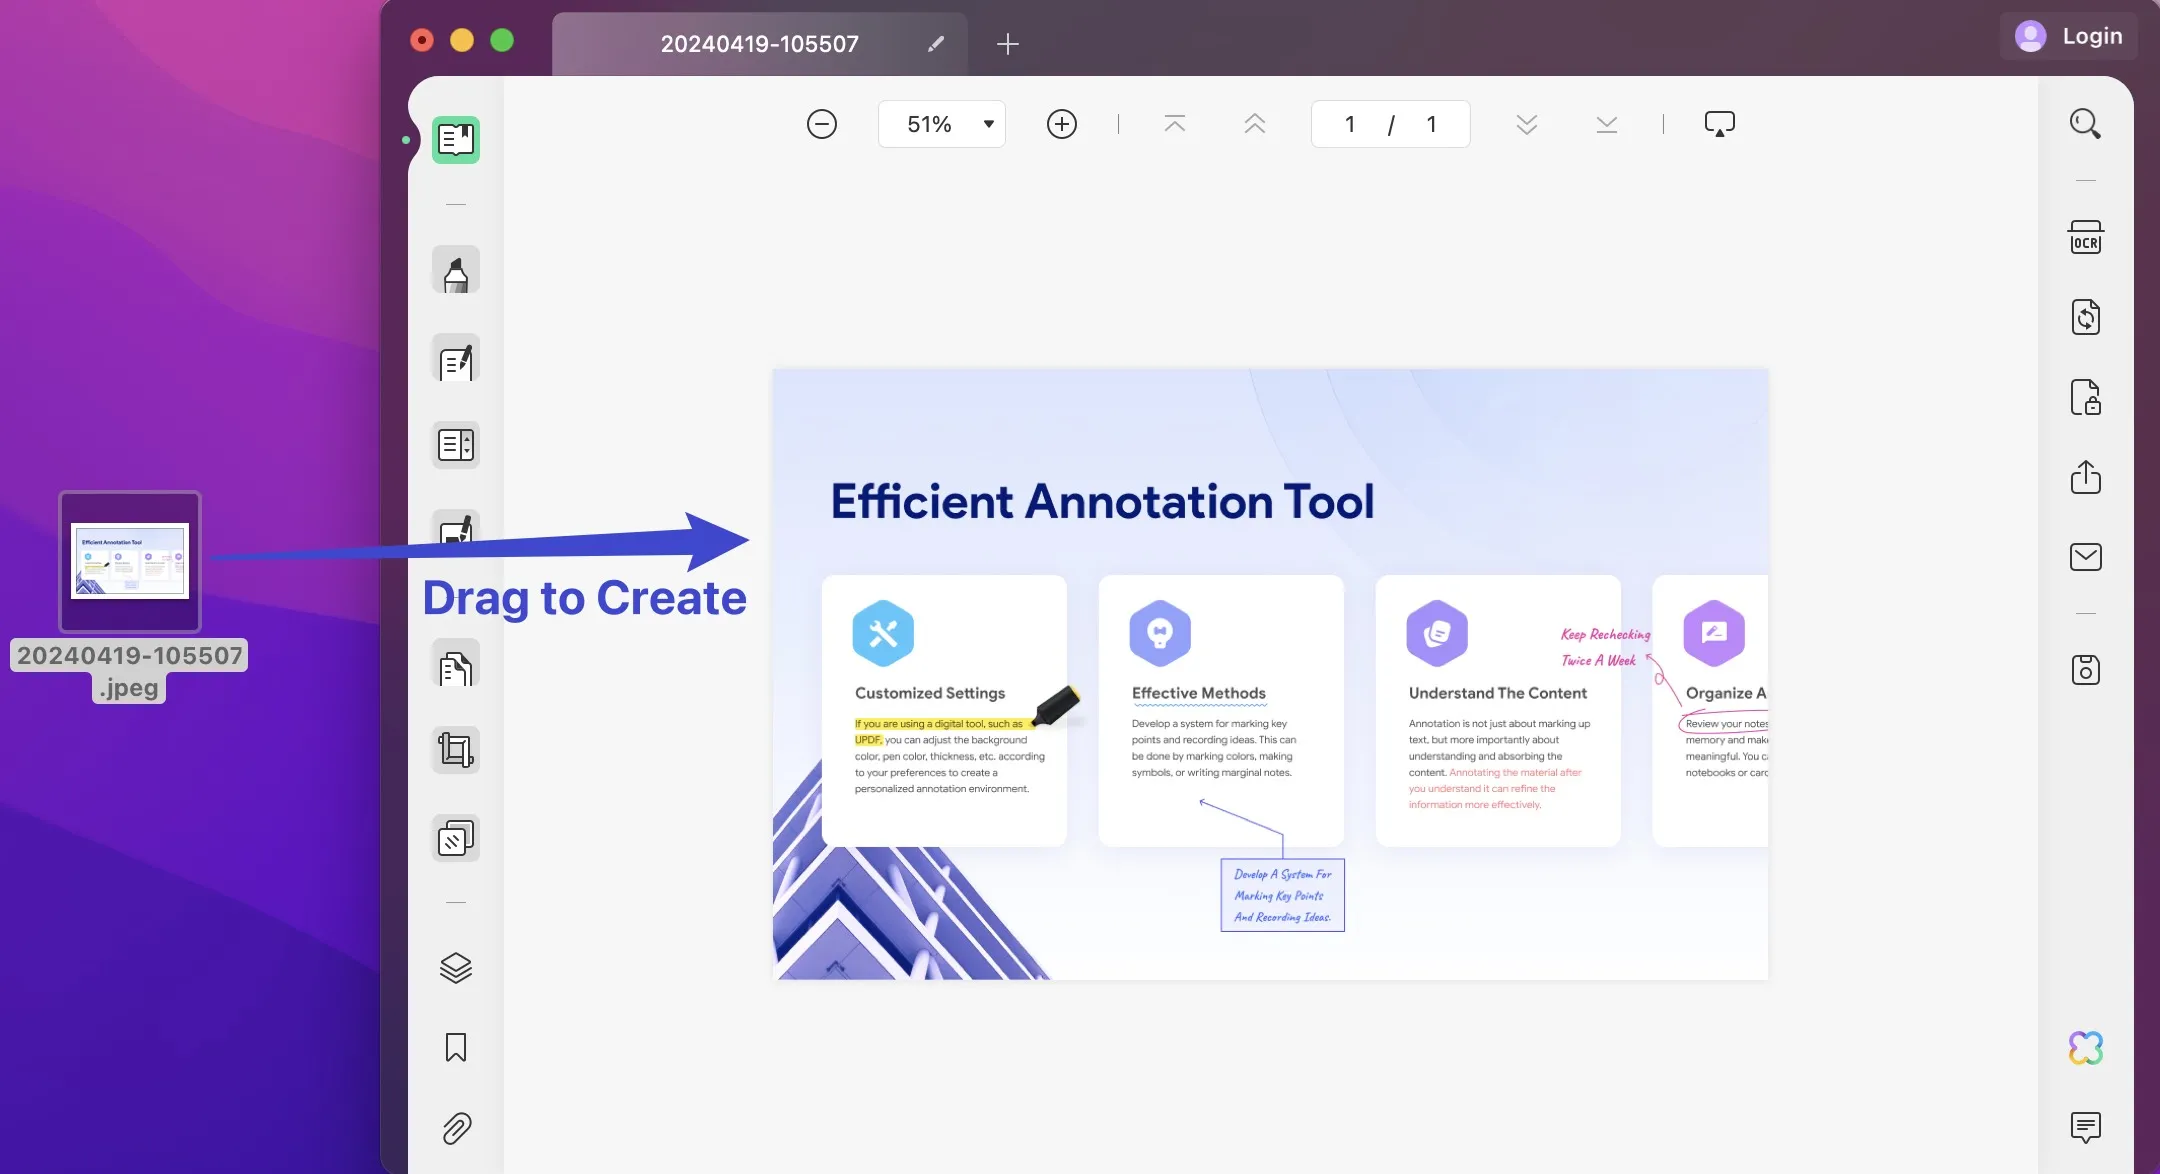
Task: Open the comments list panel
Action: click(x=2085, y=1127)
